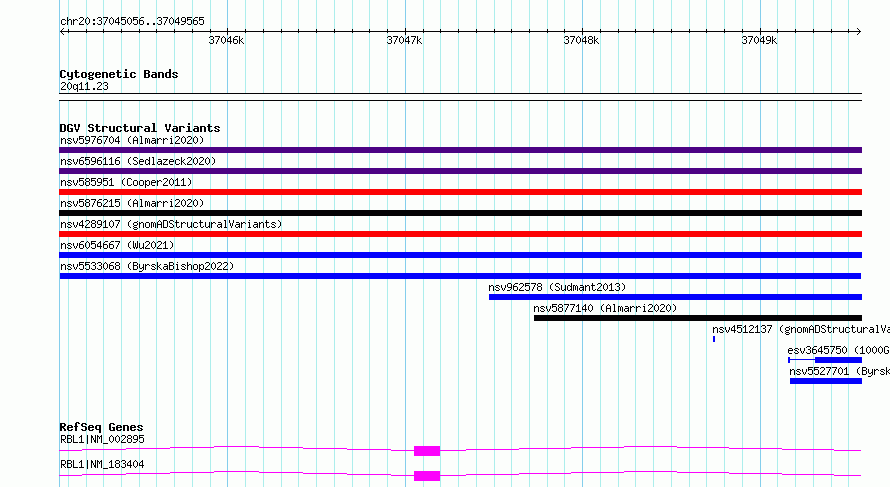Click the Cytogenetic Bands track title
Image resolution: width=890 pixels, height=487 pixels.
pyautogui.click(x=119, y=74)
